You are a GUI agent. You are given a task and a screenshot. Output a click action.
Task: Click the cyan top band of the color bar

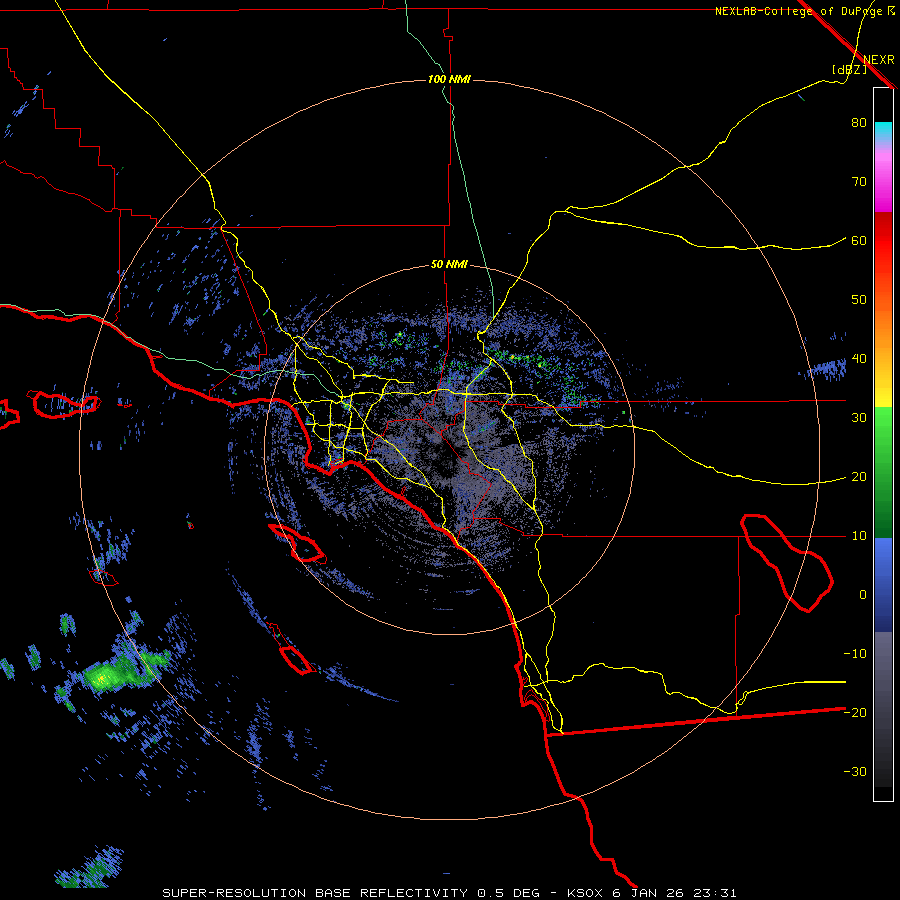(883, 129)
